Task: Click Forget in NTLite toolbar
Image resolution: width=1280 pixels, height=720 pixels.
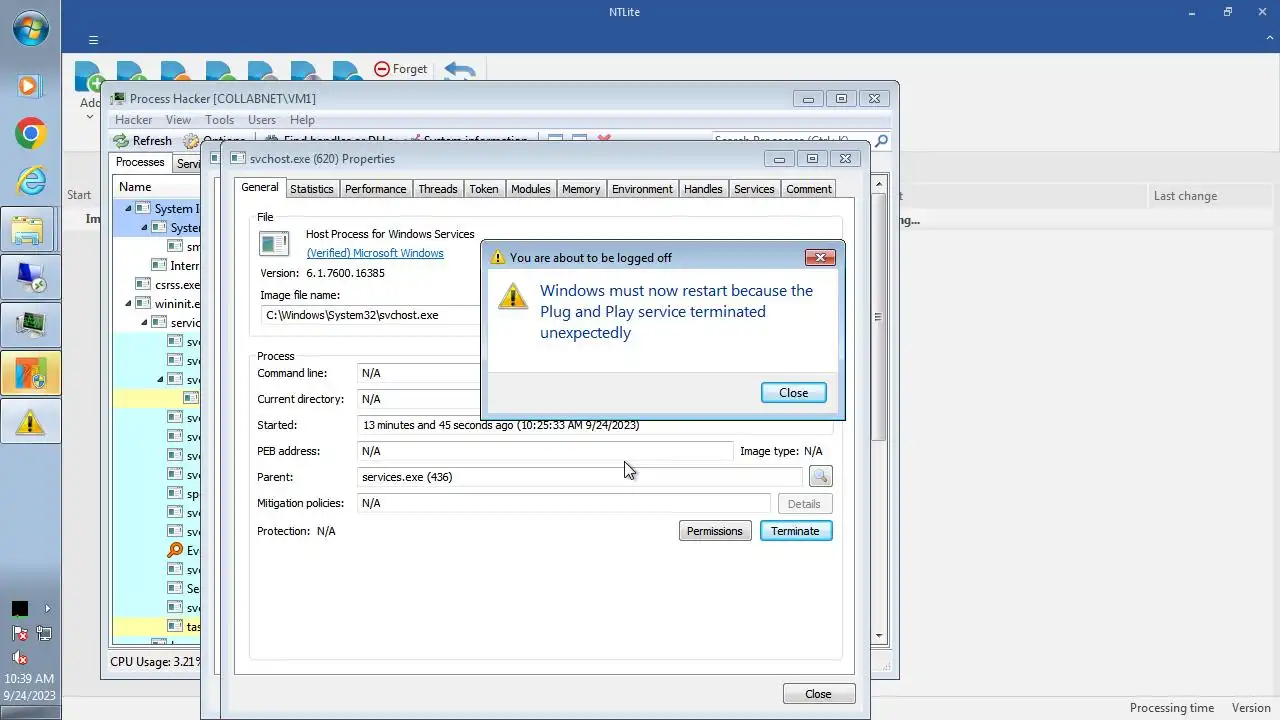Action: click(401, 69)
